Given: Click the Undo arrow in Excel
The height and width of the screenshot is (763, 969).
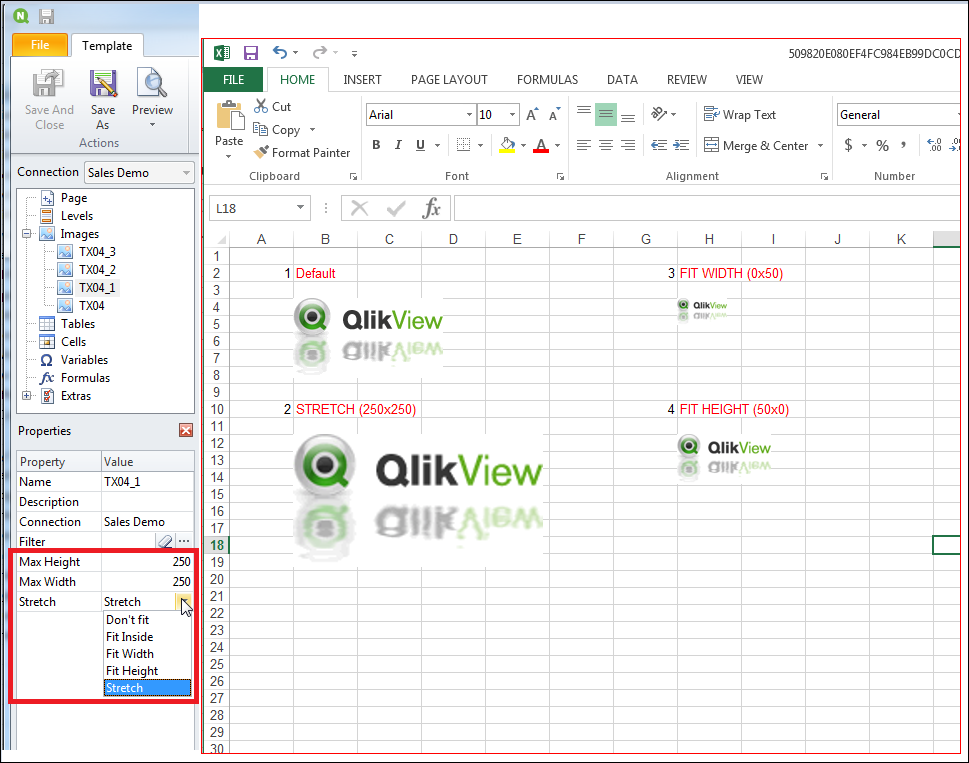Looking at the screenshot, I should pos(280,53).
